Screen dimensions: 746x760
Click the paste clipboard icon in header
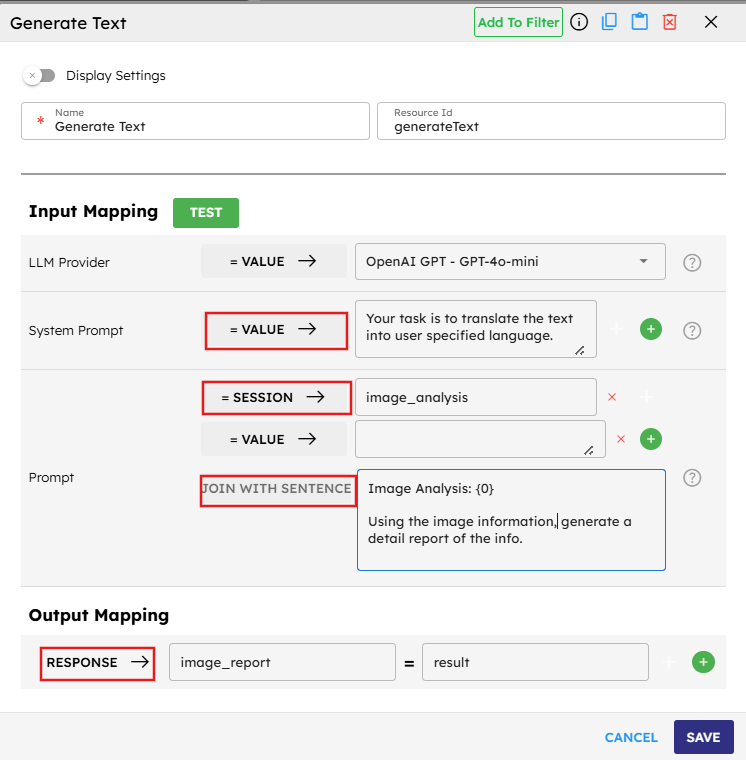click(x=639, y=22)
